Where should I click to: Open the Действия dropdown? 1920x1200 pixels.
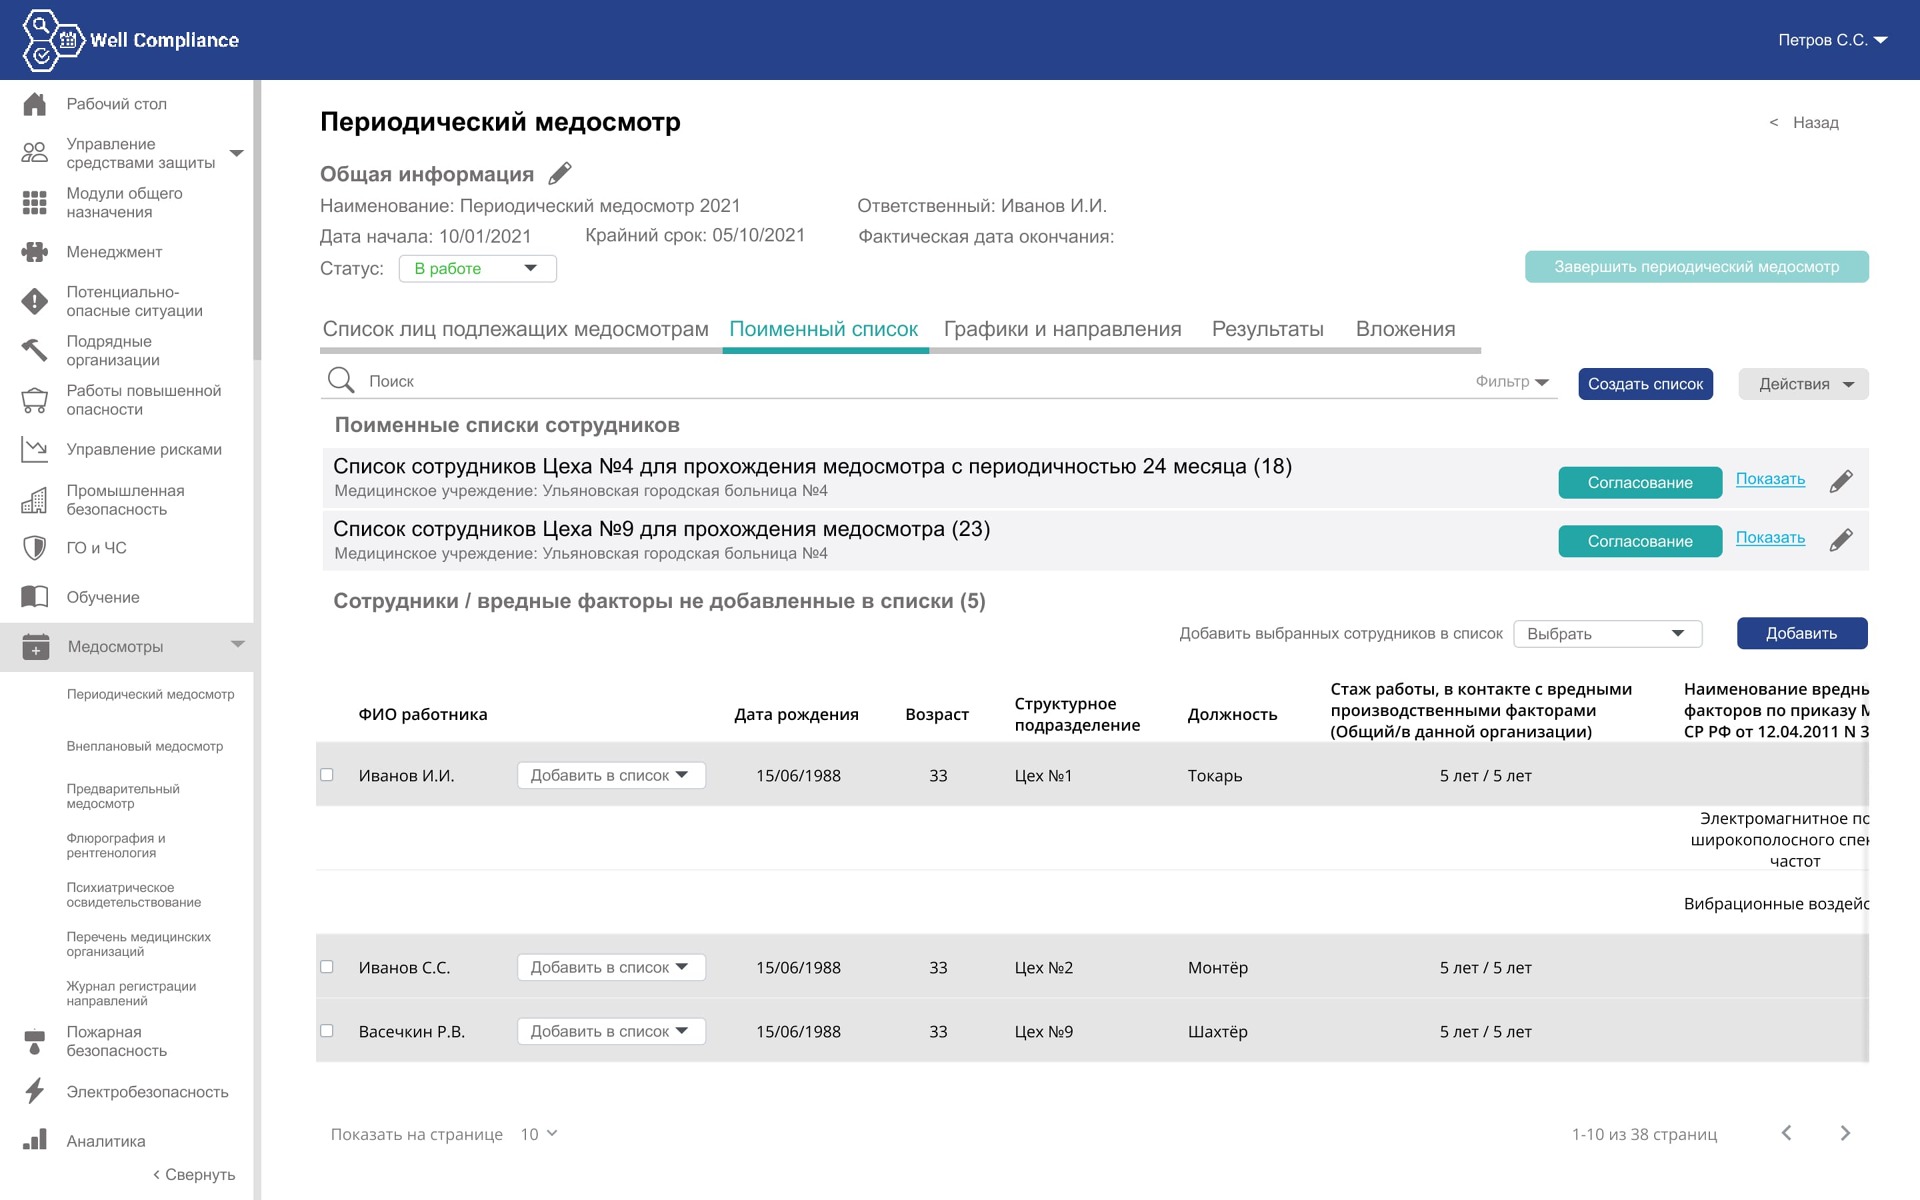1803,384
